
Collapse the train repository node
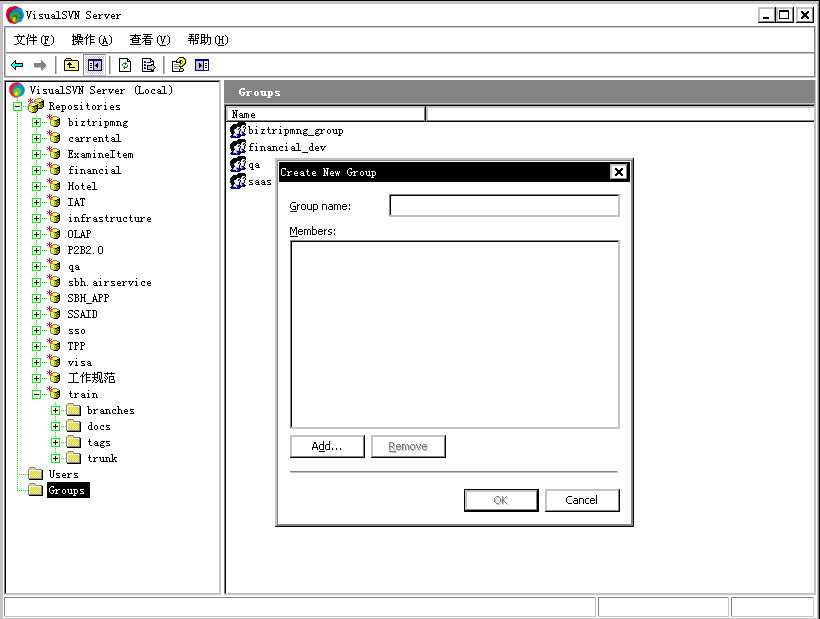coord(37,395)
